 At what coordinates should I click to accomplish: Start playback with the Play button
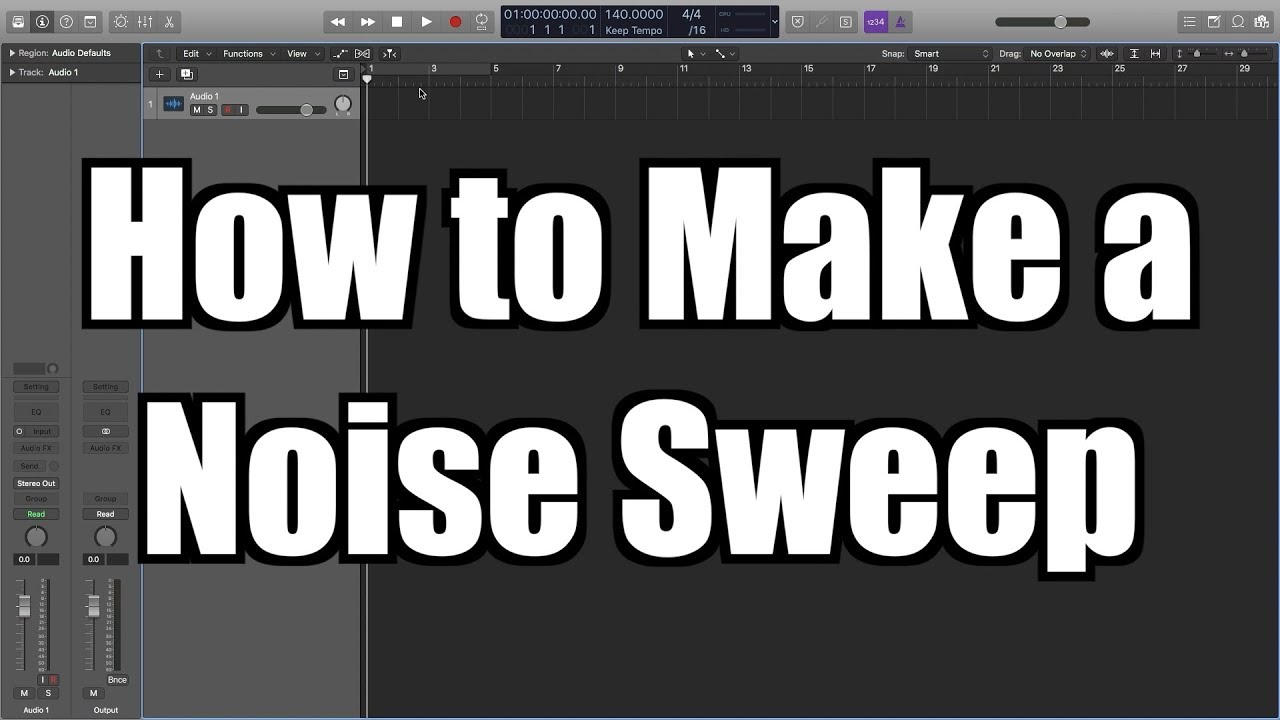426,21
